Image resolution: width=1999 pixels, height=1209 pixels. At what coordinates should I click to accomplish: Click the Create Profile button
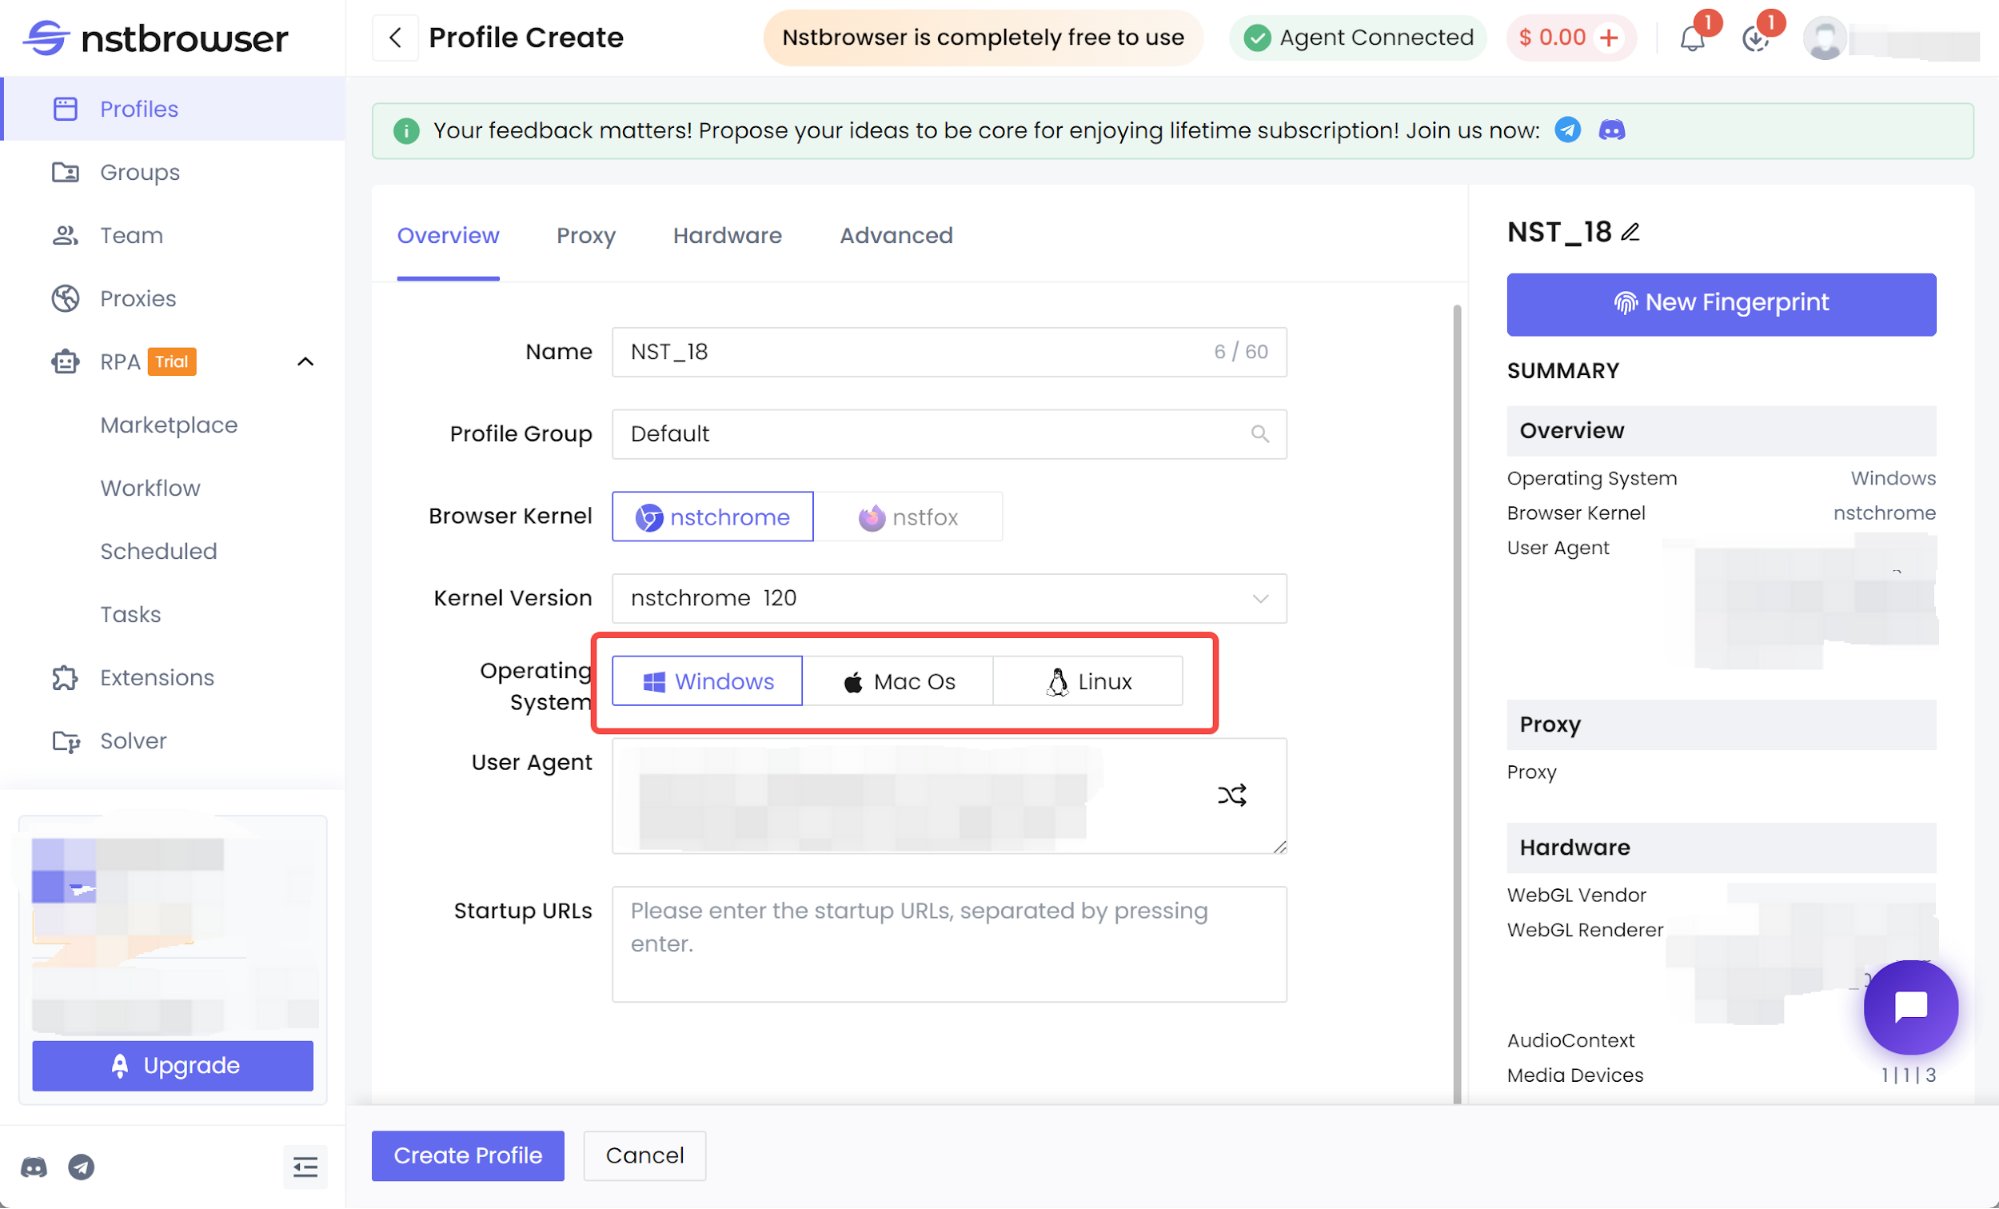pos(467,1155)
